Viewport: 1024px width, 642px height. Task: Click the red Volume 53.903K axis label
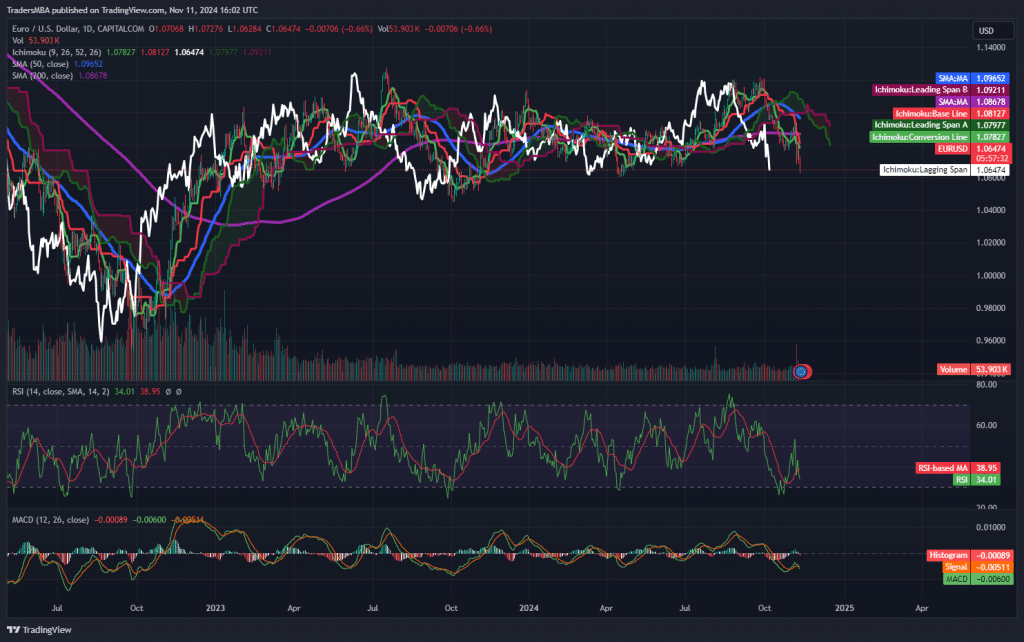974,369
